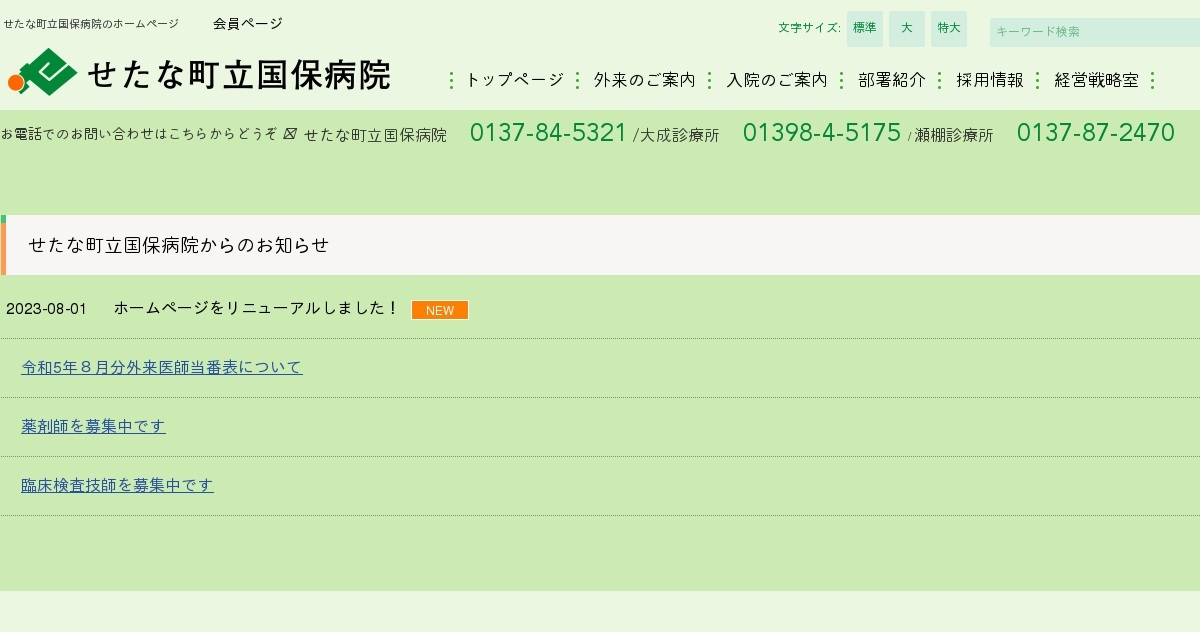Select 特大 for extra large text
This screenshot has width=1200, height=632.
pos(948,28)
